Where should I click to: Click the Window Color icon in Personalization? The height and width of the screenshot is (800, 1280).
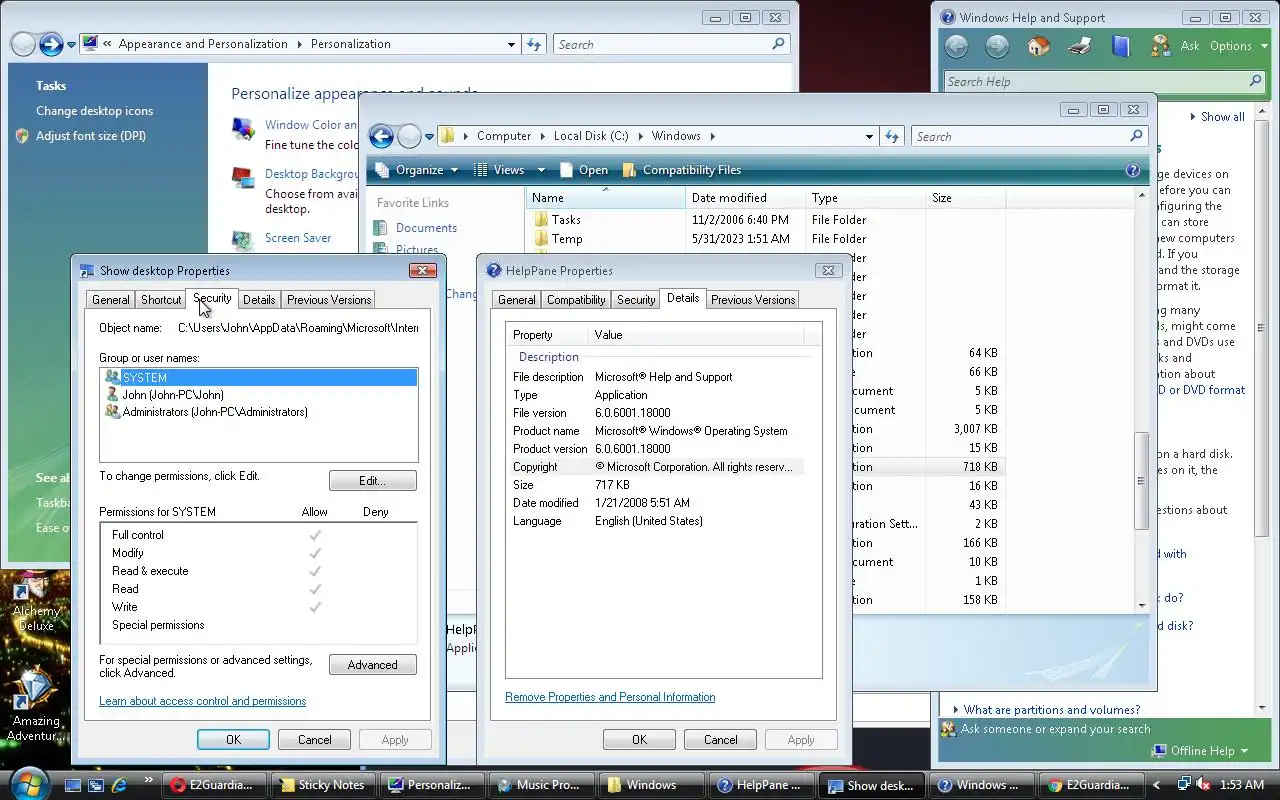243,128
